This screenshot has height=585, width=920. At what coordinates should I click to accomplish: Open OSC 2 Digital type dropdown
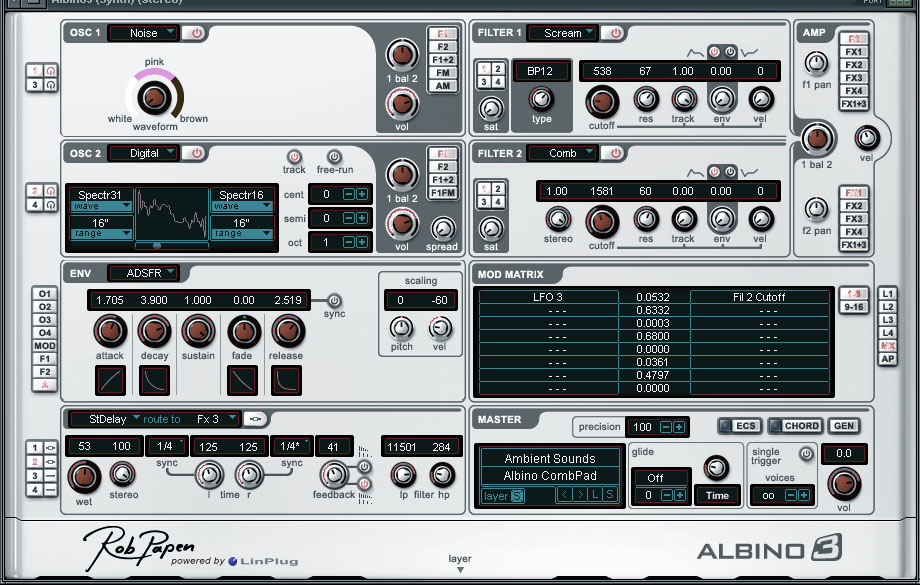[144, 153]
